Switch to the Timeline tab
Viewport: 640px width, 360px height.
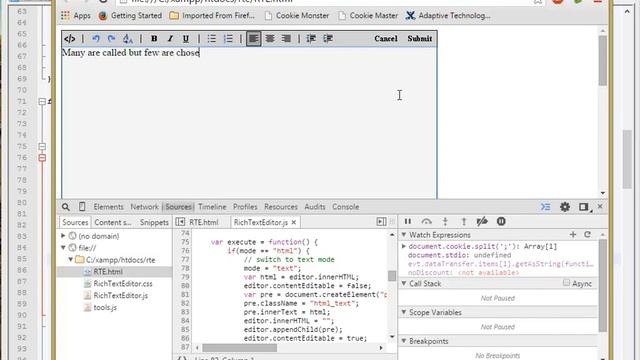212,207
